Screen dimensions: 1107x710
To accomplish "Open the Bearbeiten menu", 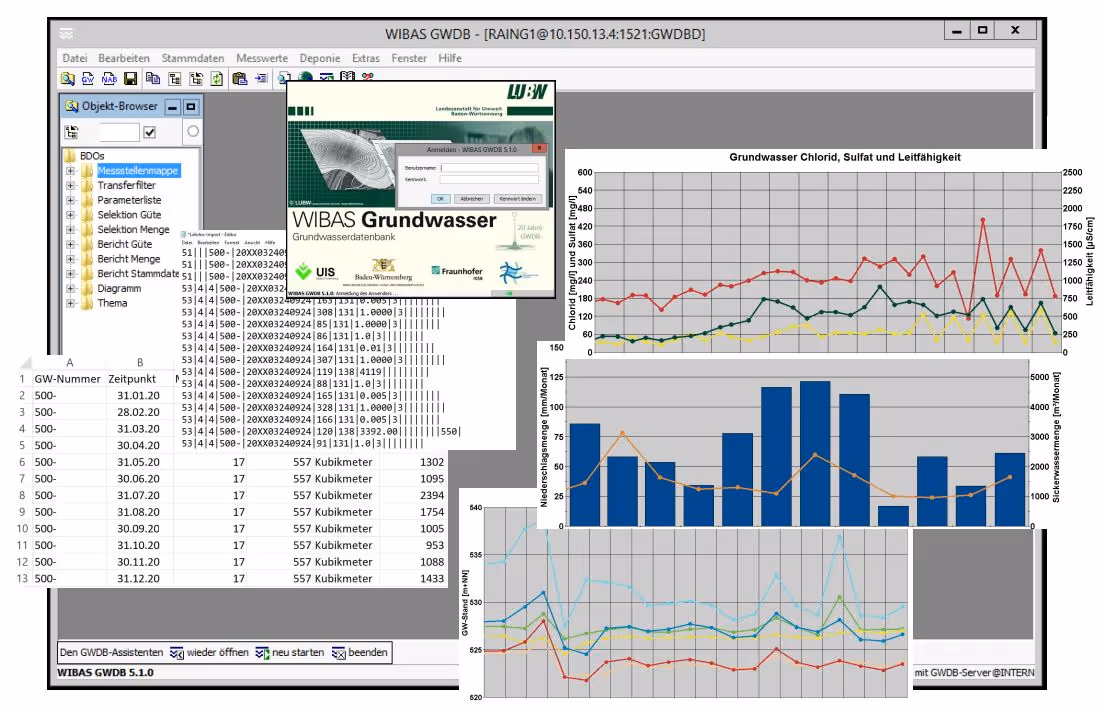I will coord(124,58).
